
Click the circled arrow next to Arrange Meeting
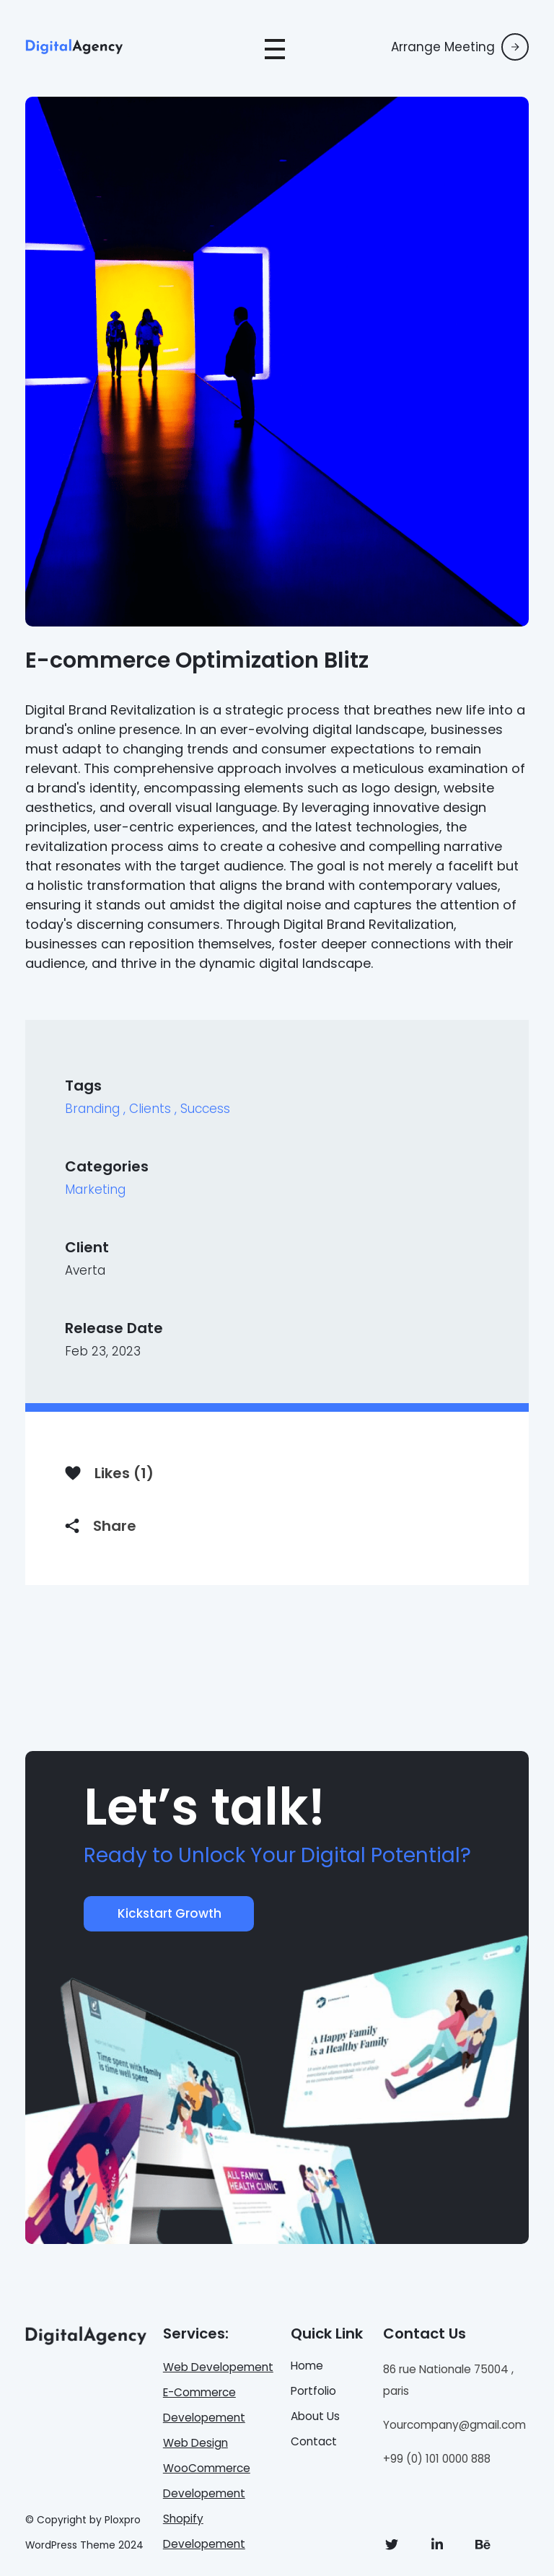point(514,47)
